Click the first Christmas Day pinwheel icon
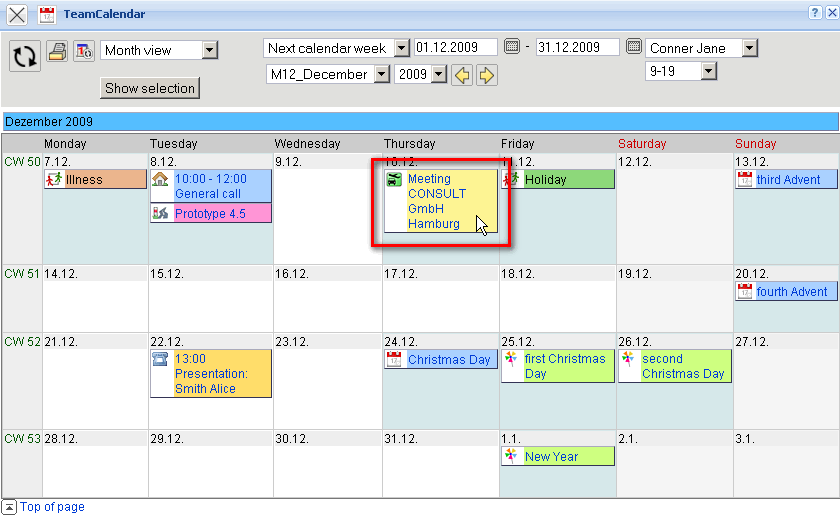Screen dimensions: 840x520 click(x=511, y=359)
